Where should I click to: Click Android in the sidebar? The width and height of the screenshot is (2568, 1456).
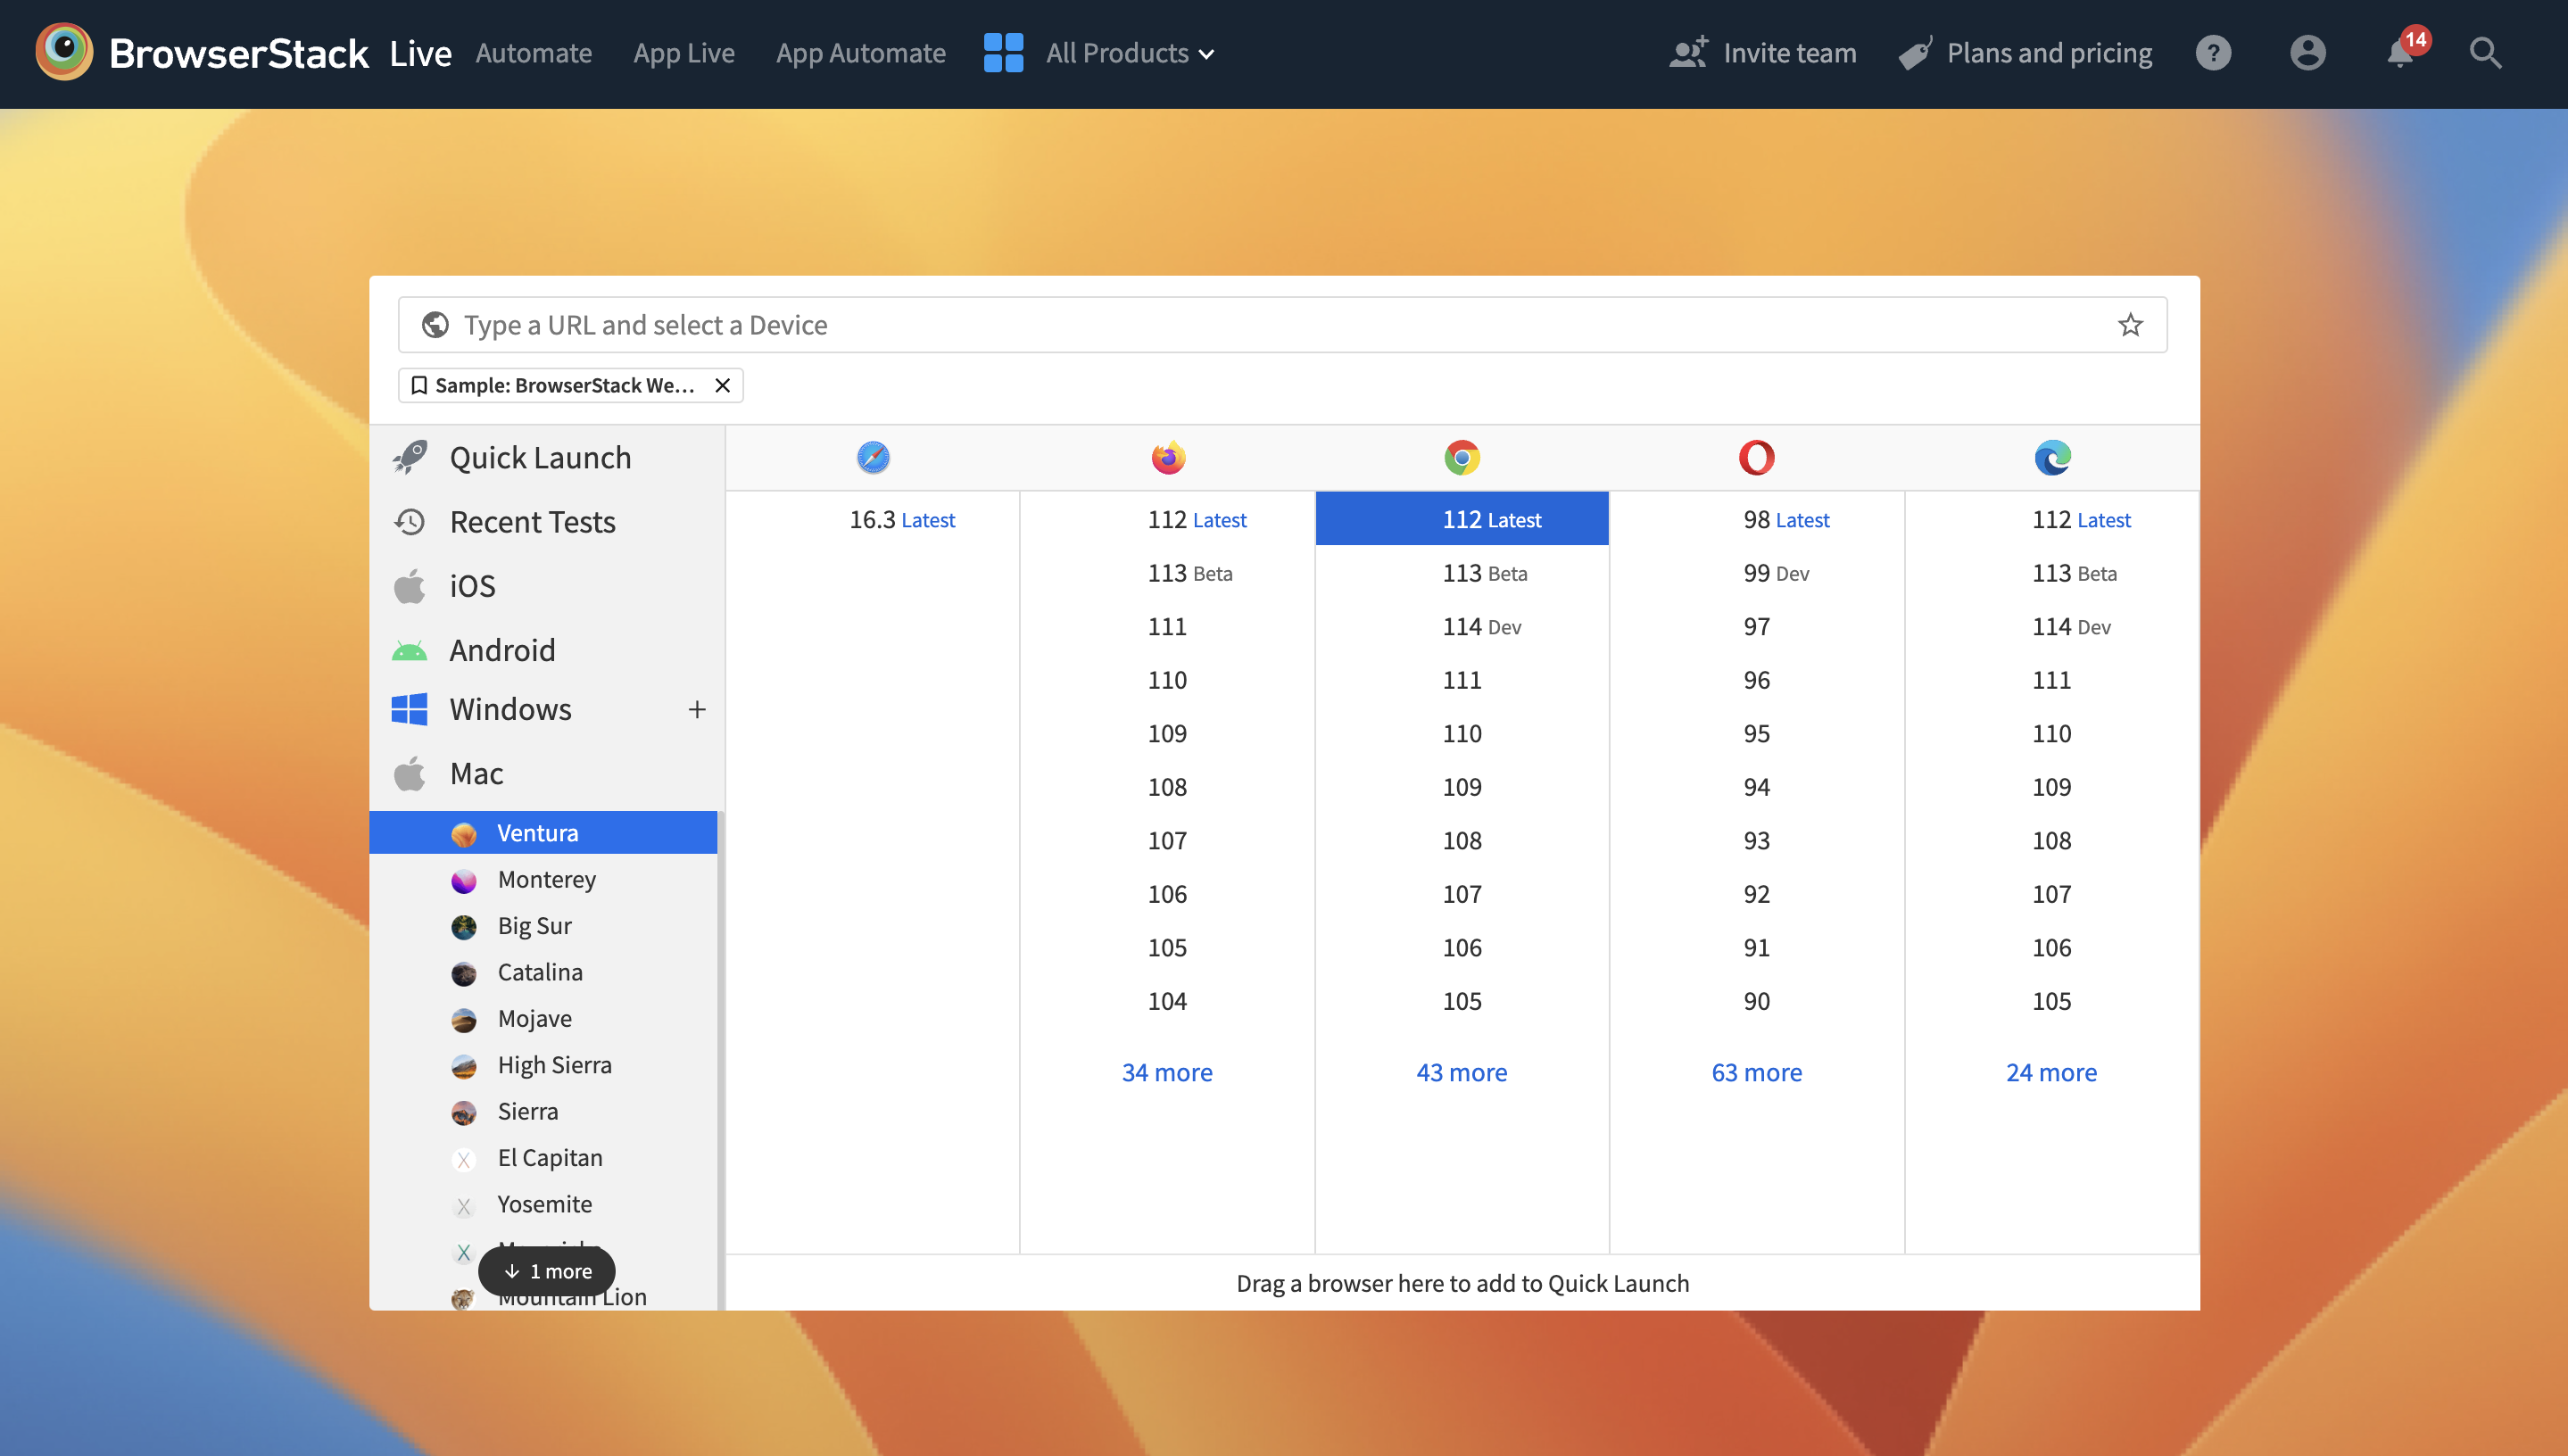pos(502,647)
